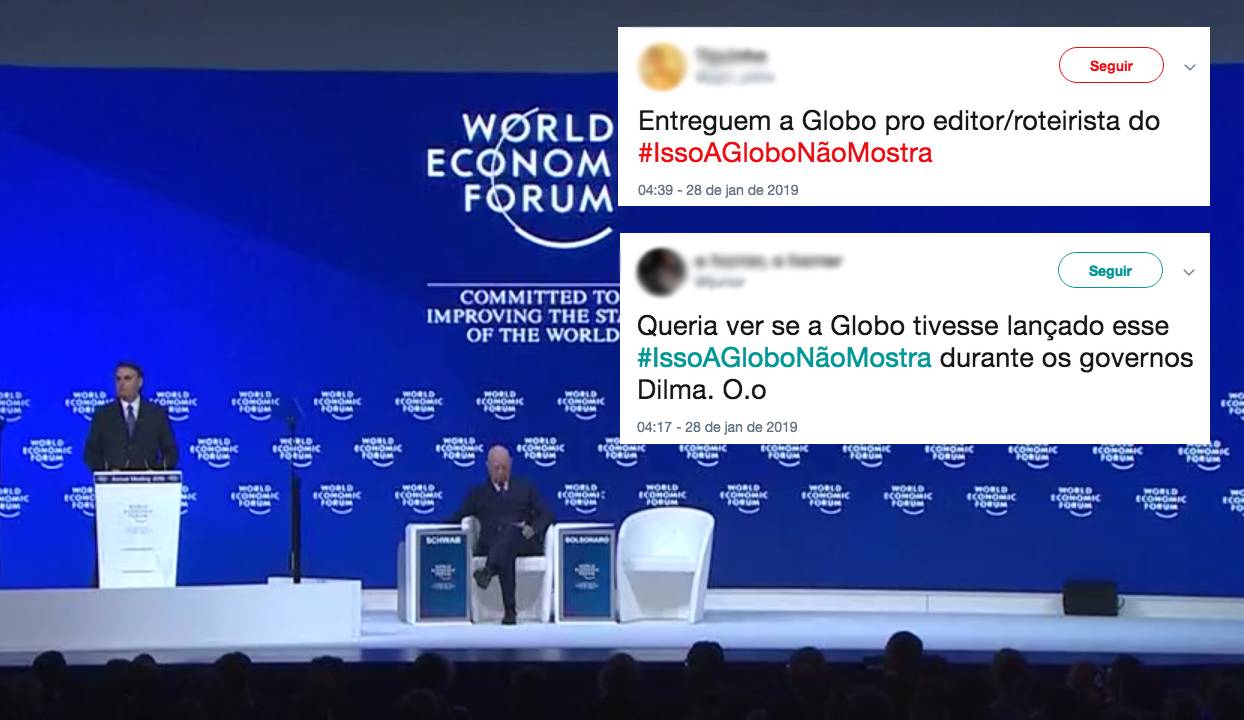
Task: Open the red #IssoAGloboNãoMostra hashtag
Action: pos(785,153)
